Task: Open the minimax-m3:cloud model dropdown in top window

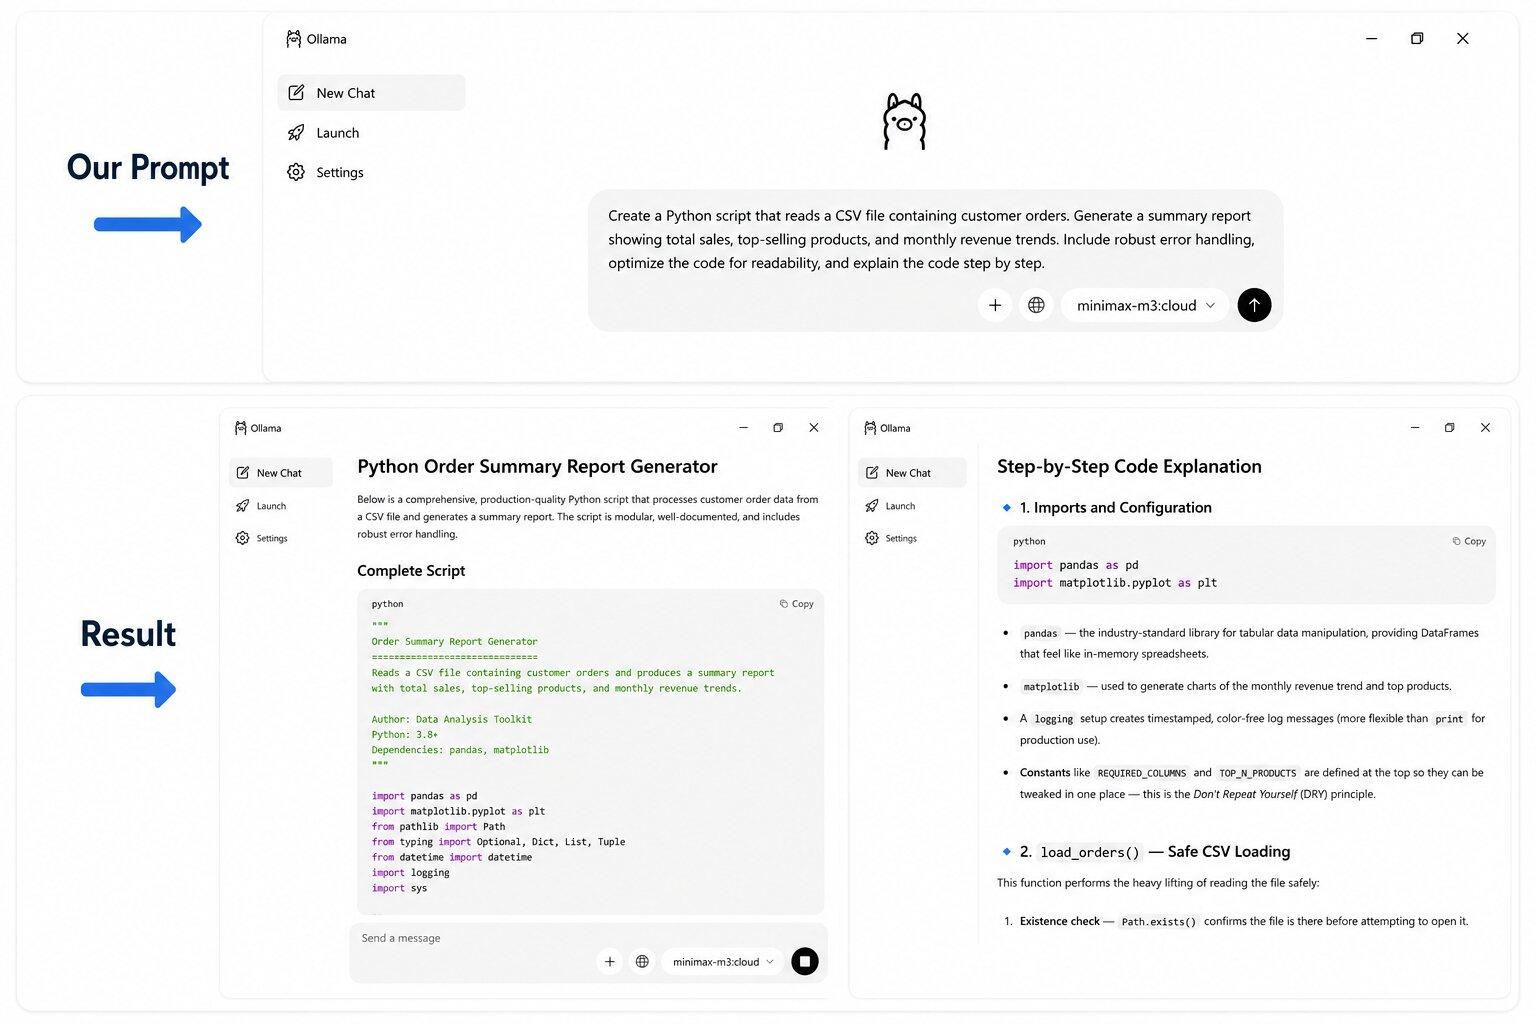Action: [x=1146, y=305]
